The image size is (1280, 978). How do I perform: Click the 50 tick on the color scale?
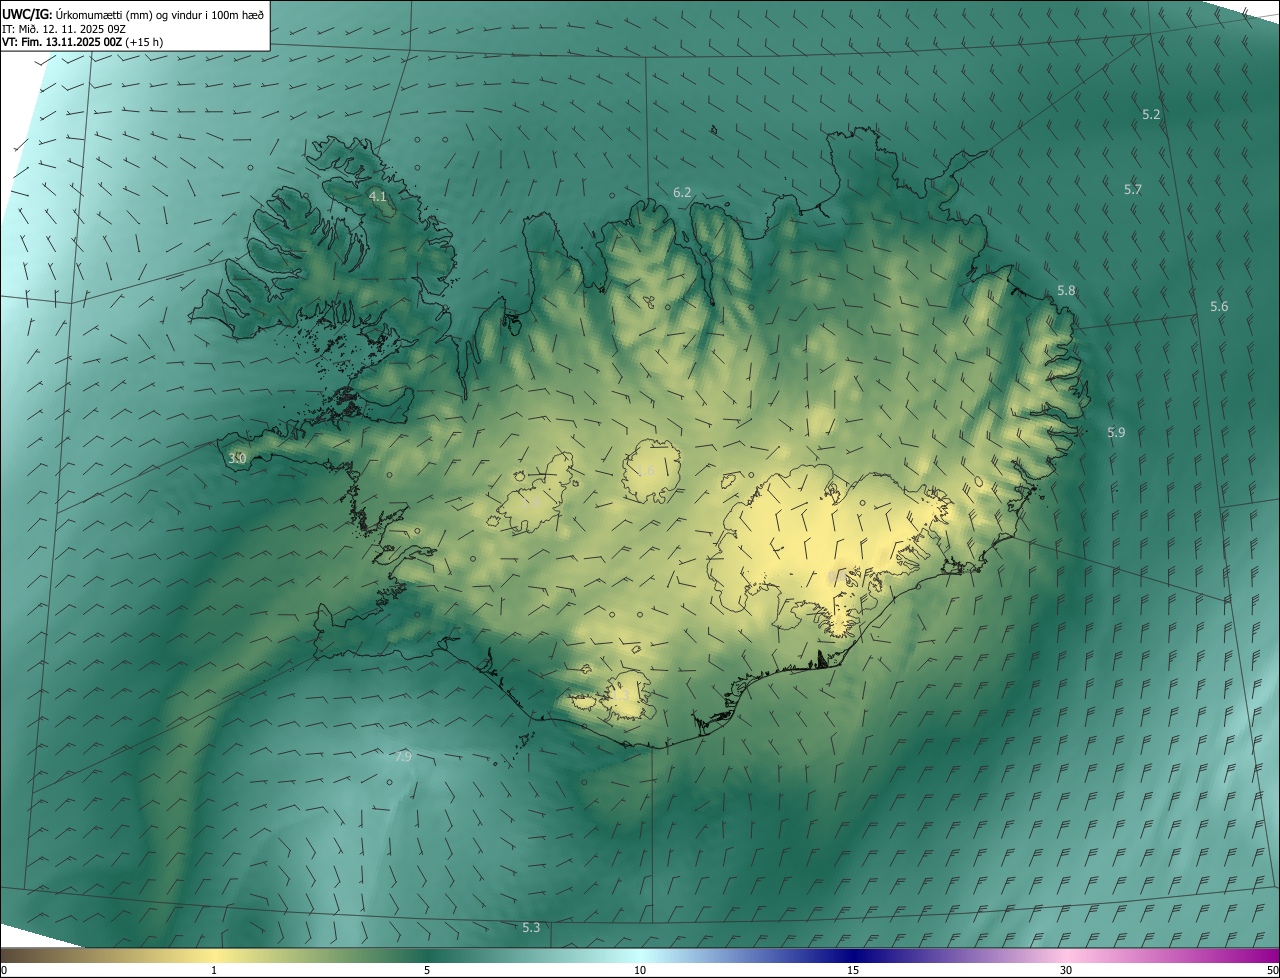point(1272,970)
